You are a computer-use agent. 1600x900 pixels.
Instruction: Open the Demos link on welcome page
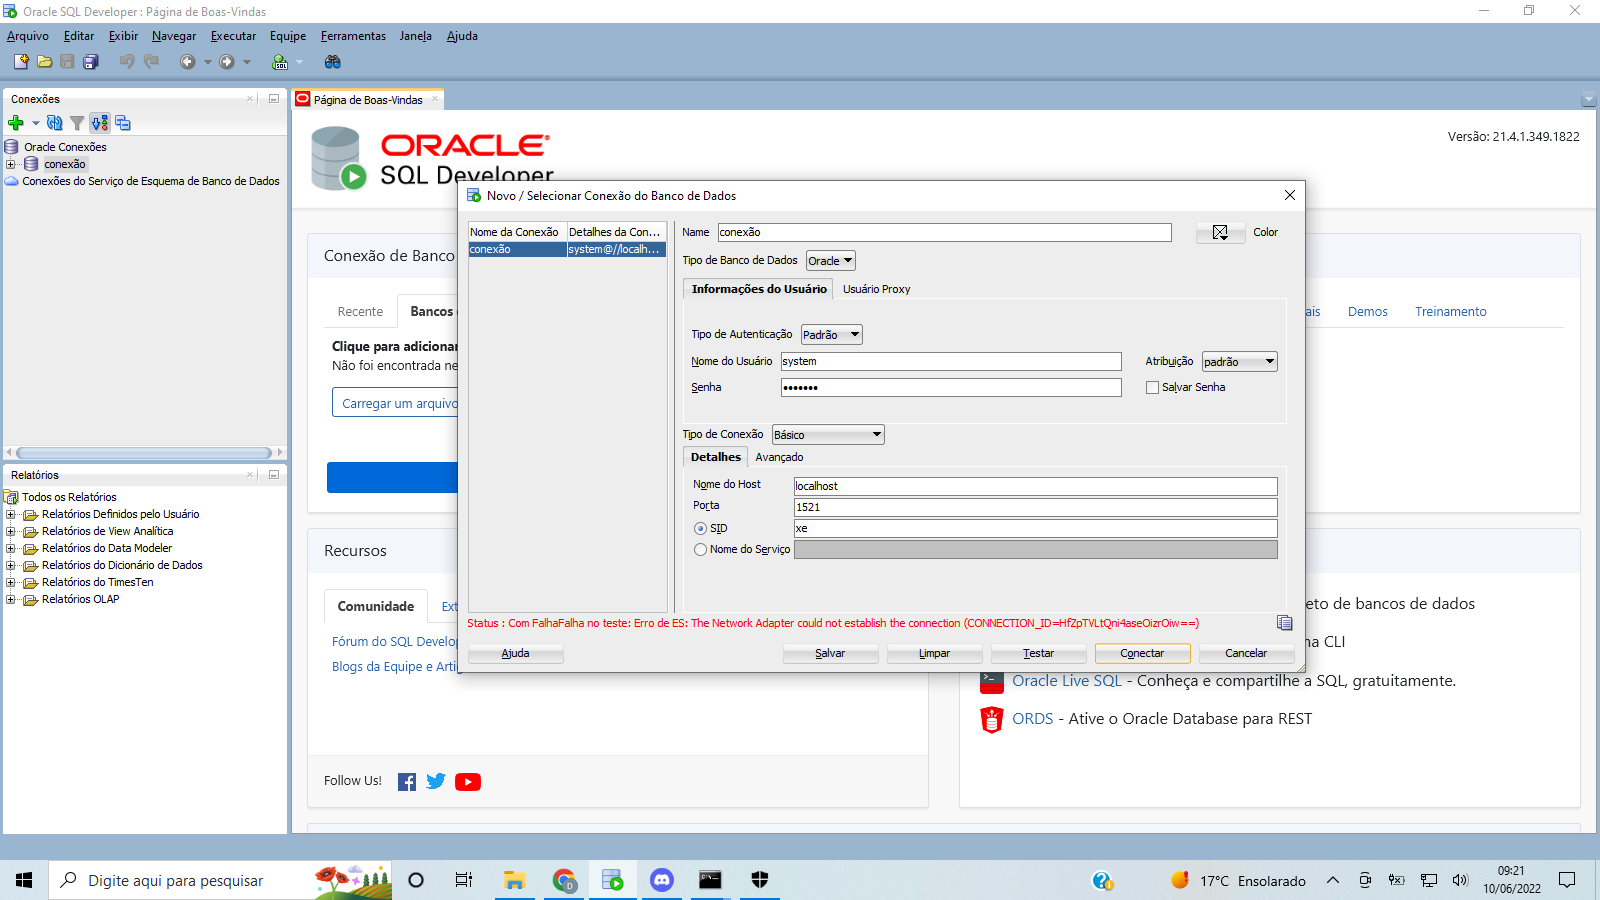click(x=1367, y=312)
